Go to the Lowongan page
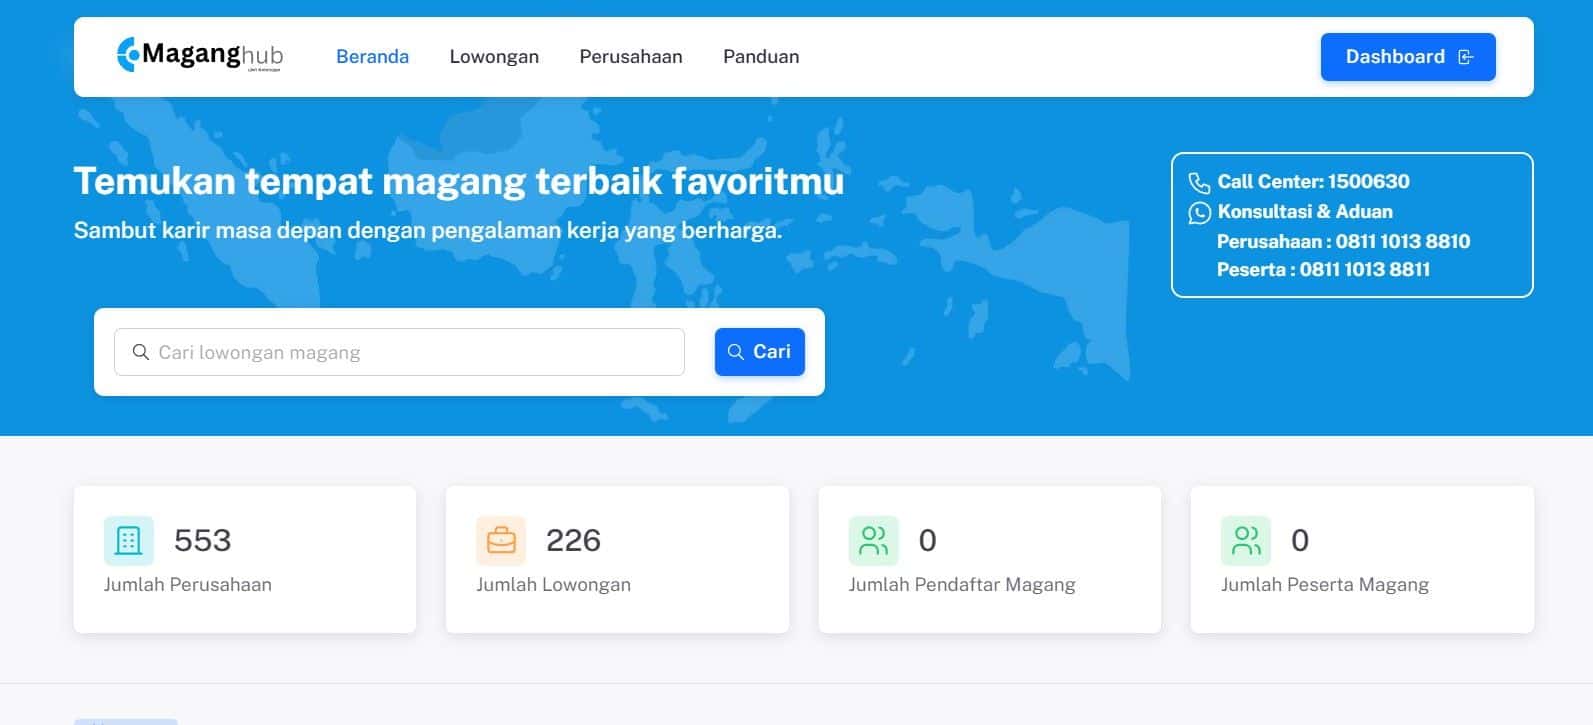1593x725 pixels. click(x=494, y=57)
